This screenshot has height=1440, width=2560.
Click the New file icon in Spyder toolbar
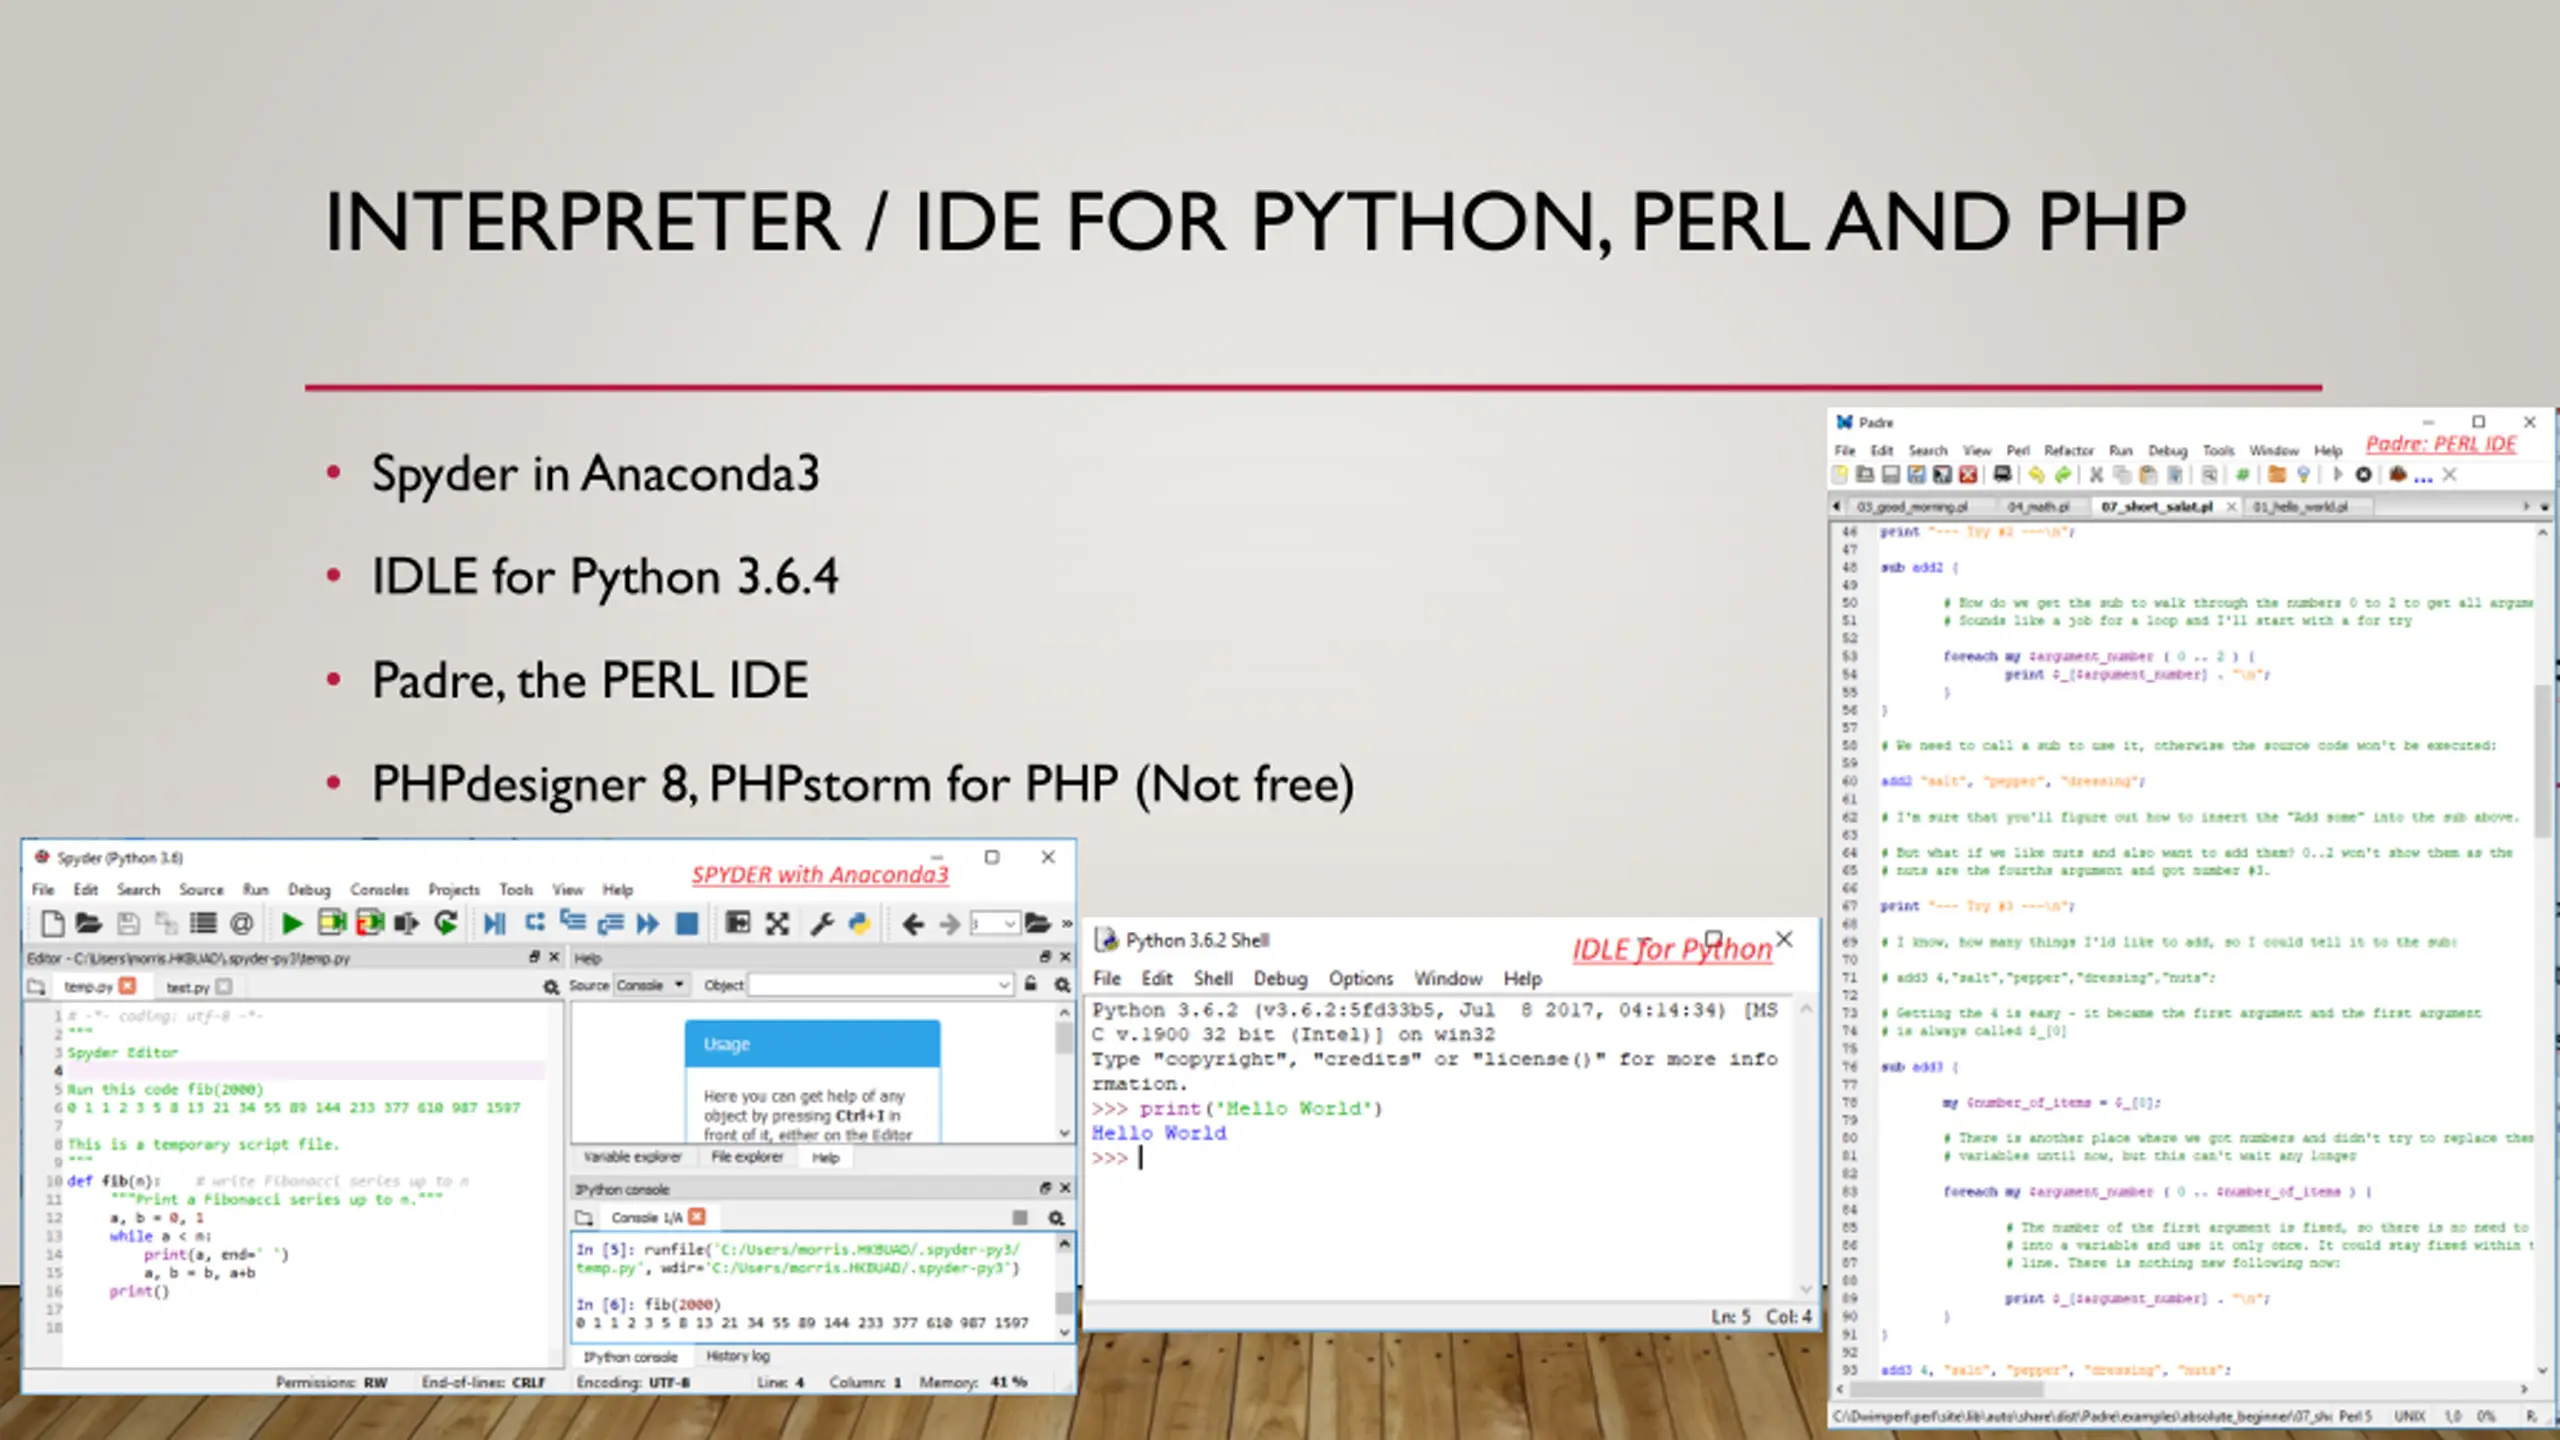click(52, 924)
